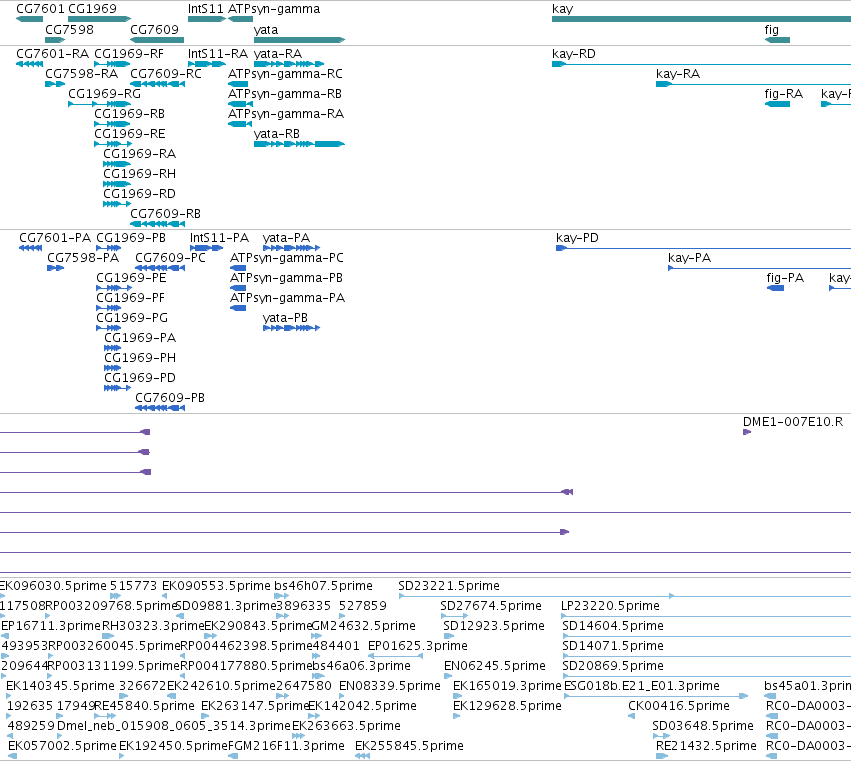Click the EK255845.5prime EST label

[409, 746]
